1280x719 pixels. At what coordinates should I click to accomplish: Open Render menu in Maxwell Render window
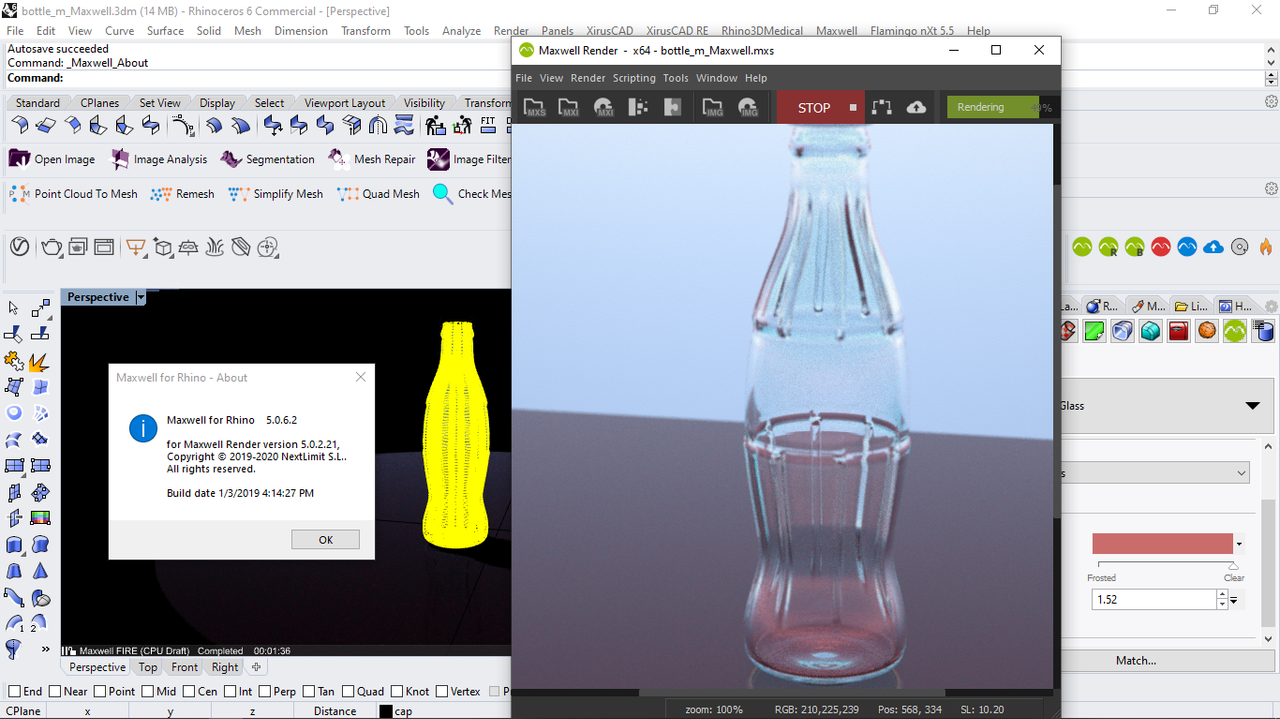[x=588, y=78]
